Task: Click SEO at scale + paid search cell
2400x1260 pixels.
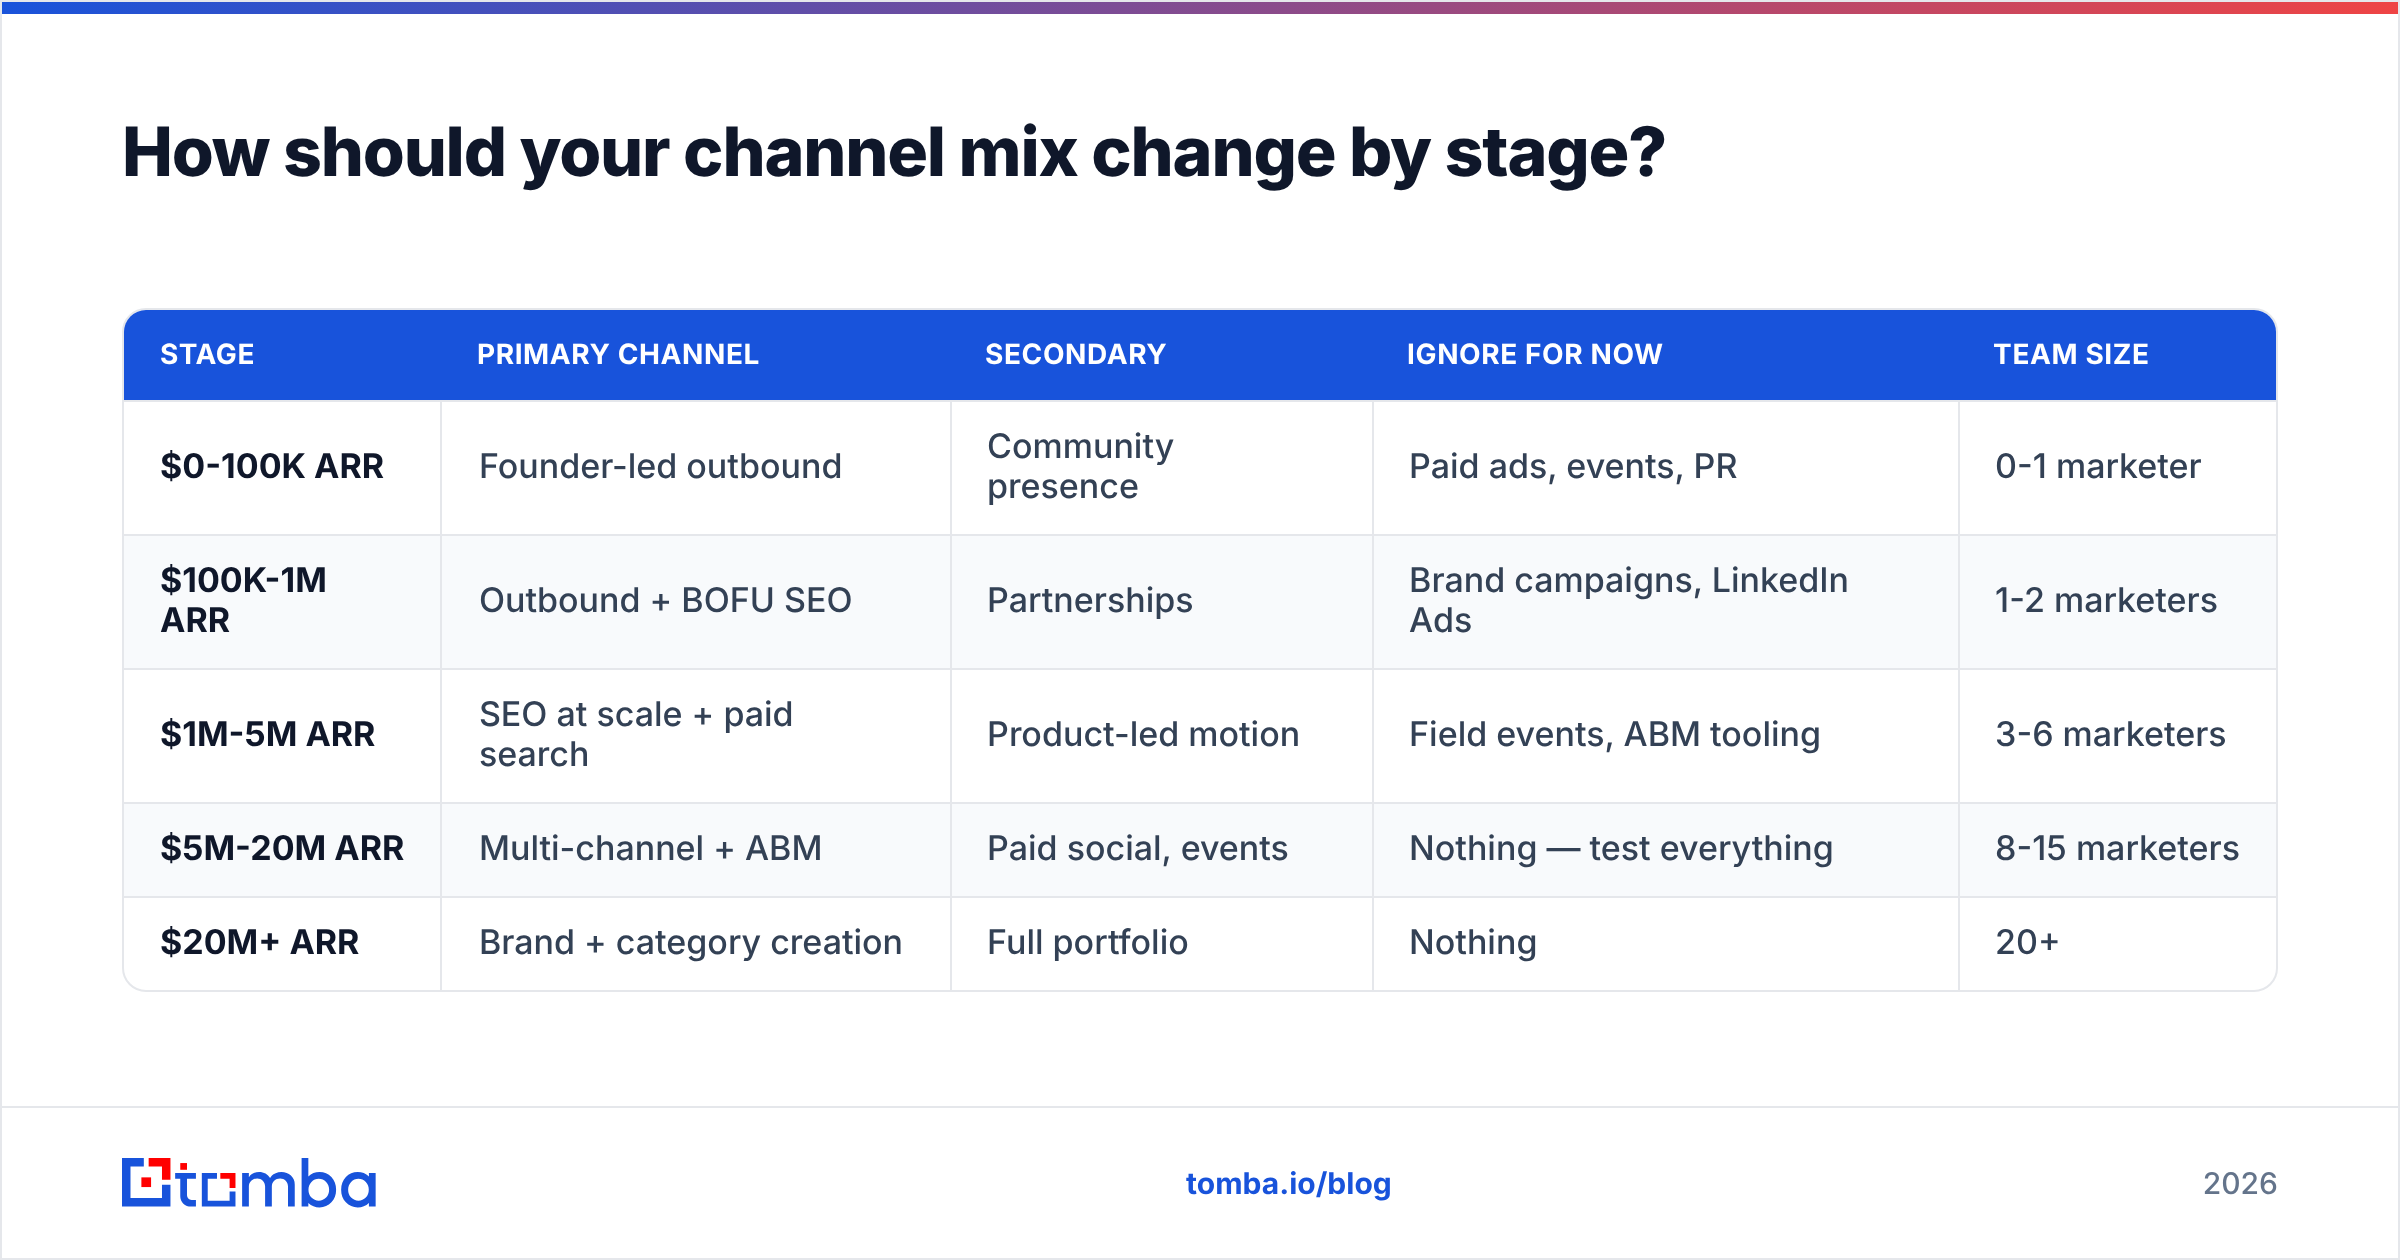Action: [x=696, y=735]
